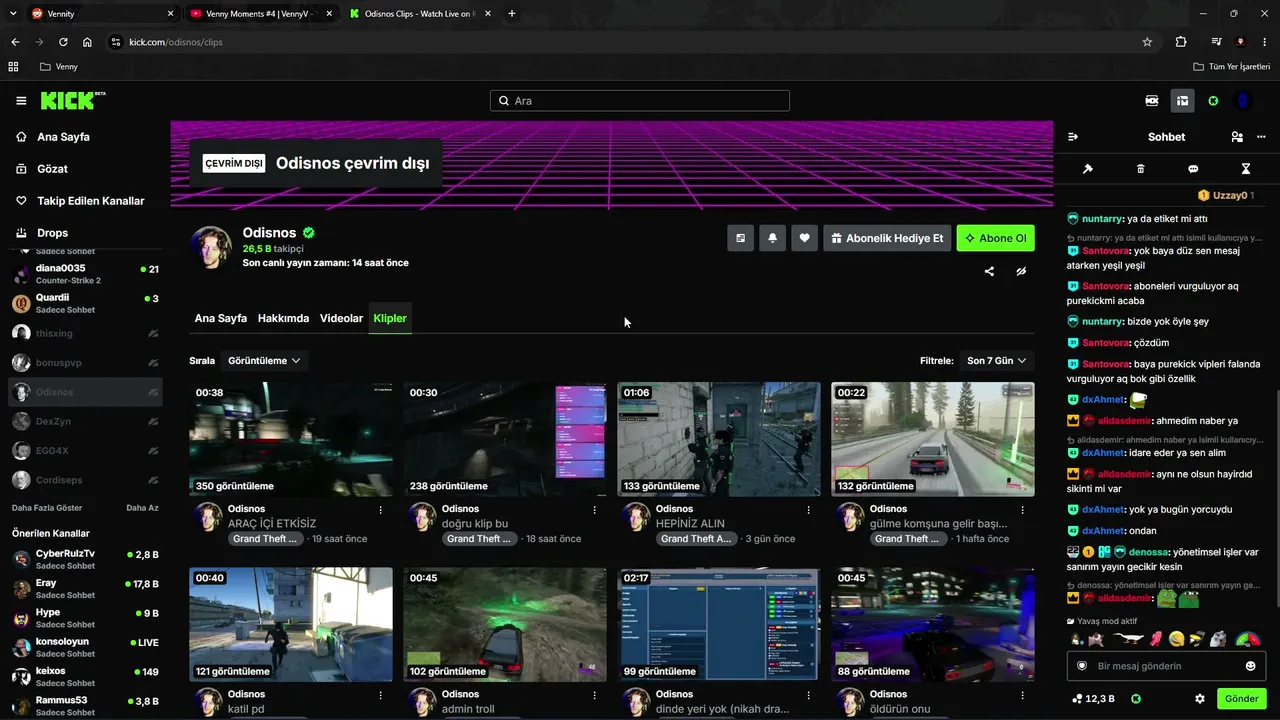Click the green Abone Ol button
Screen dimensions: 1280x720
pyautogui.click(x=995, y=238)
